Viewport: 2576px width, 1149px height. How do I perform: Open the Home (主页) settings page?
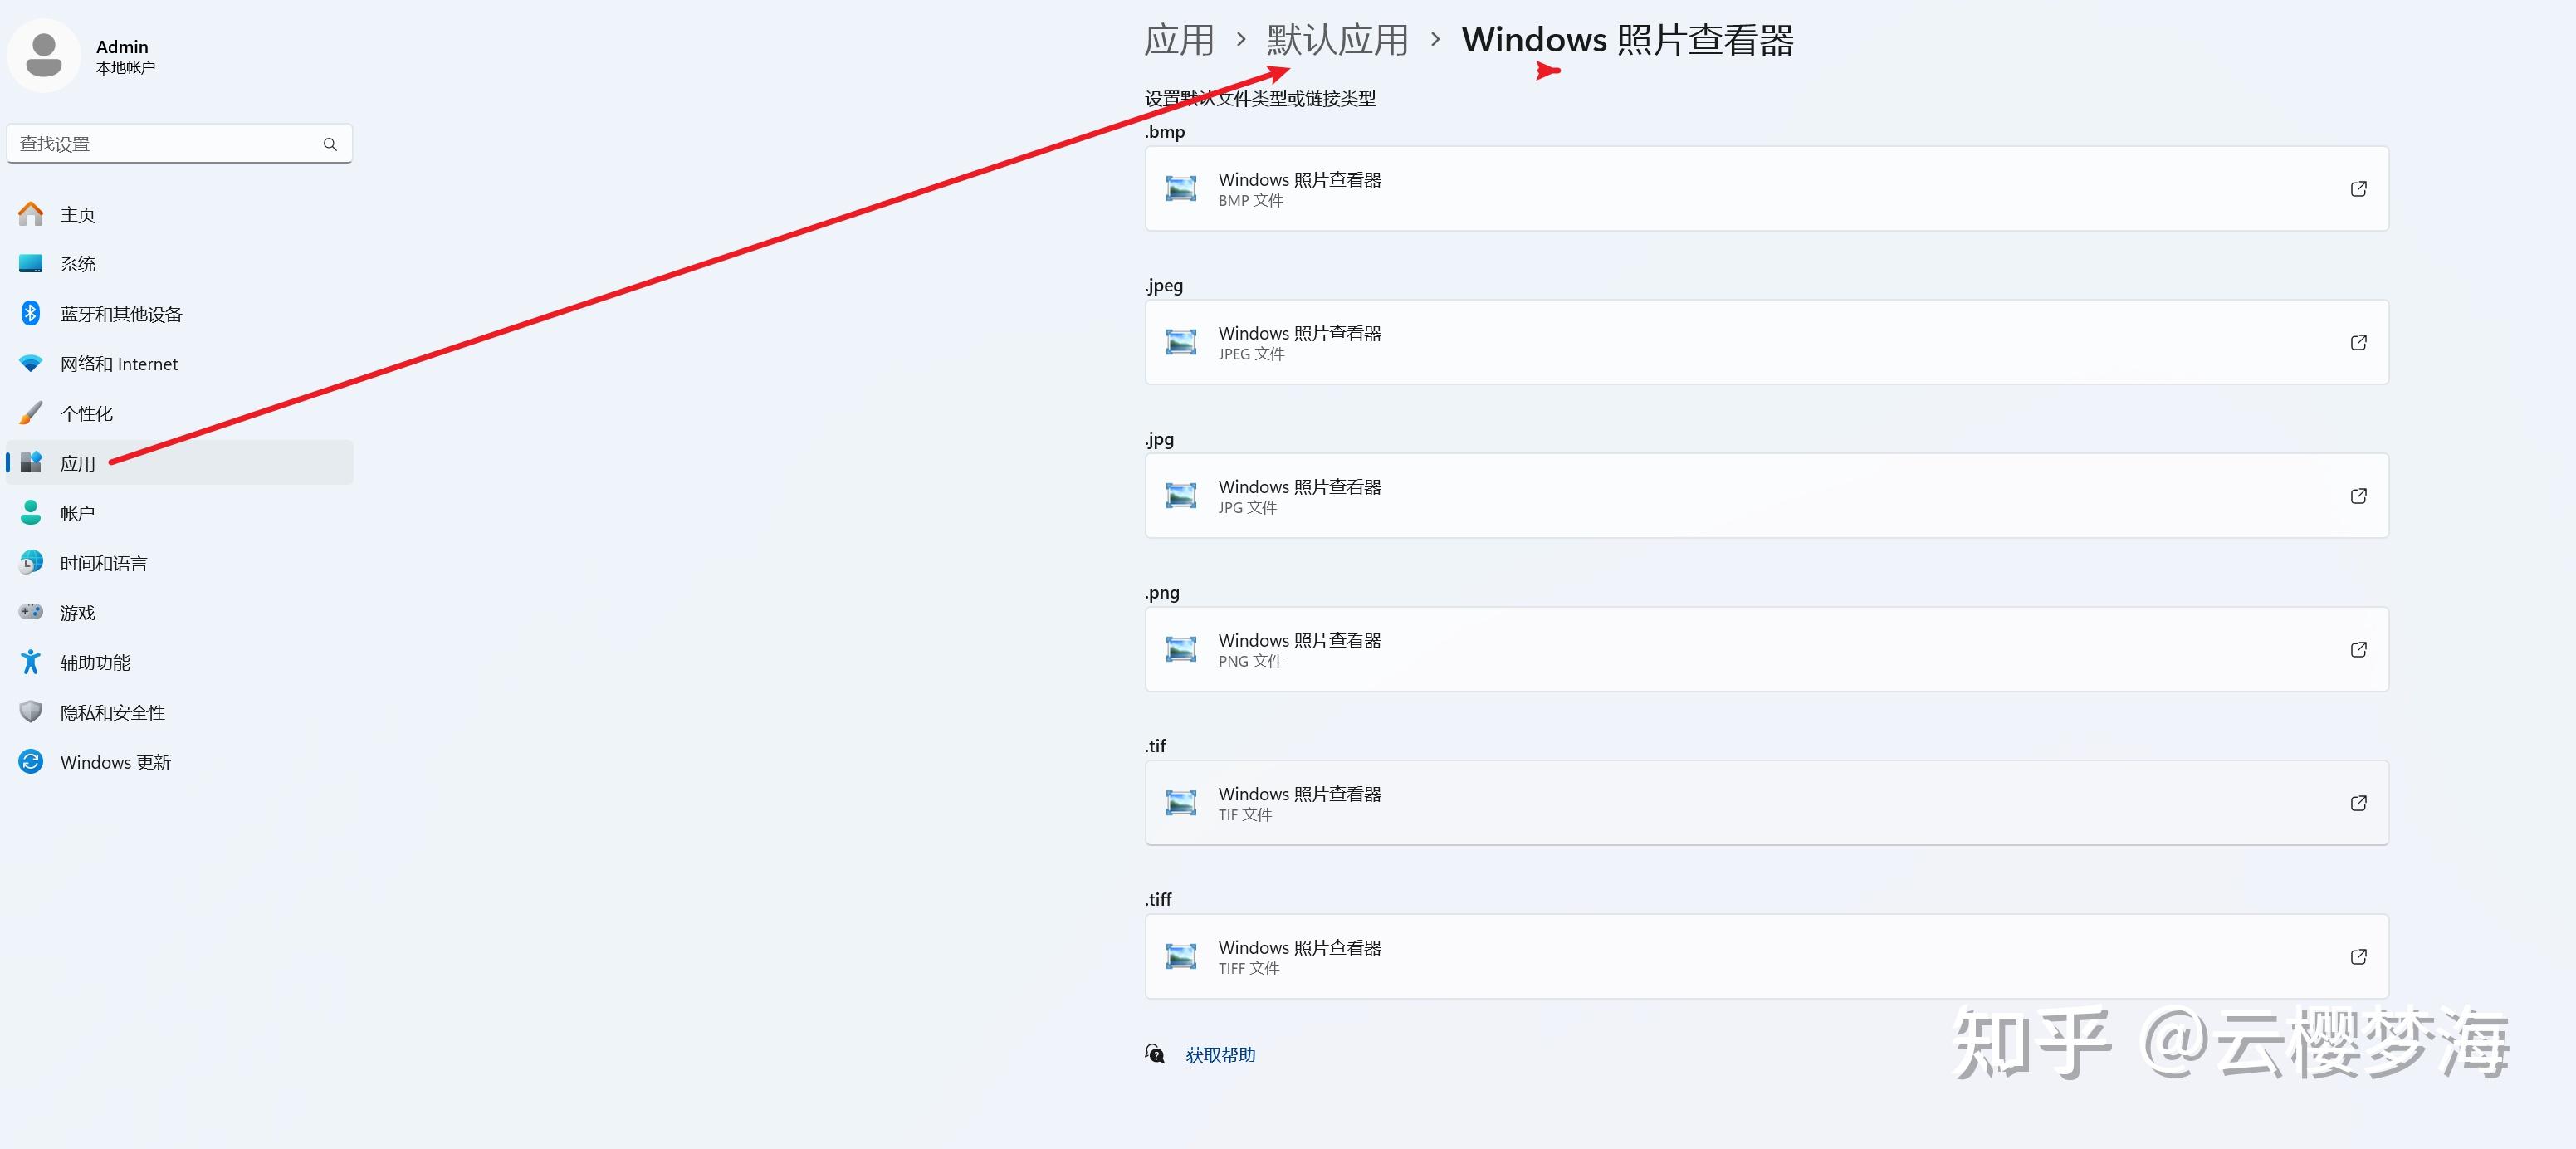(x=78, y=215)
